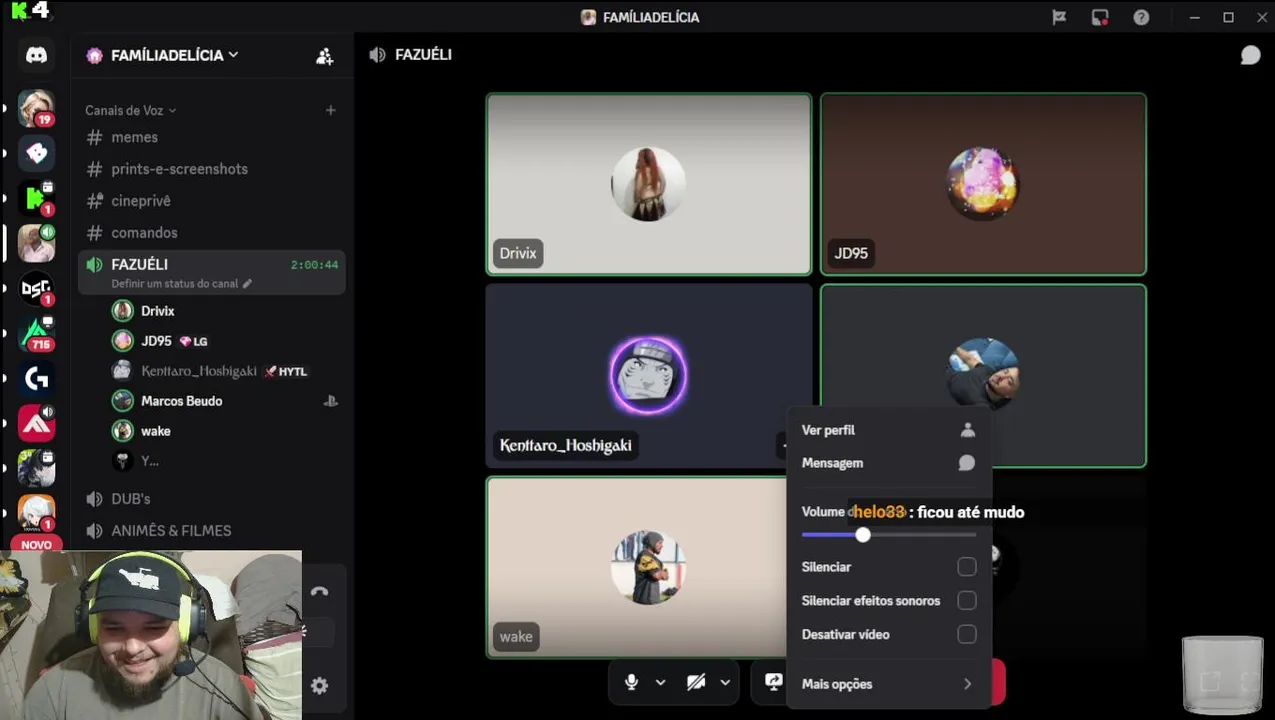The image size is (1275, 720).
Task: Click the message bubble icon beside Mensagem
Action: click(x=967, y=463)
